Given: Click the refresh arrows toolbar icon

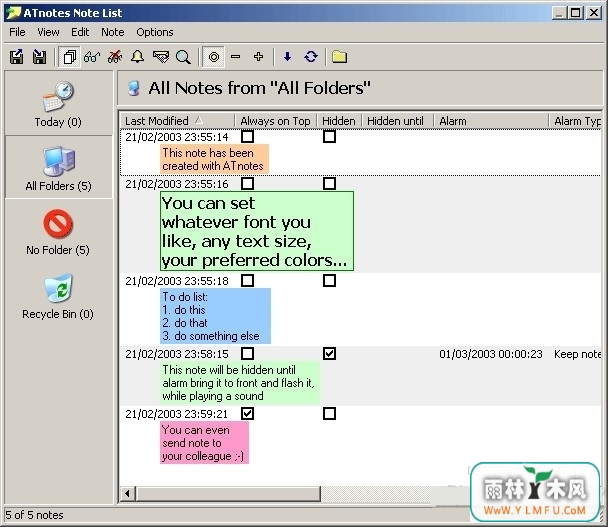Looking at the screenshot, I should tap(311, 57).
